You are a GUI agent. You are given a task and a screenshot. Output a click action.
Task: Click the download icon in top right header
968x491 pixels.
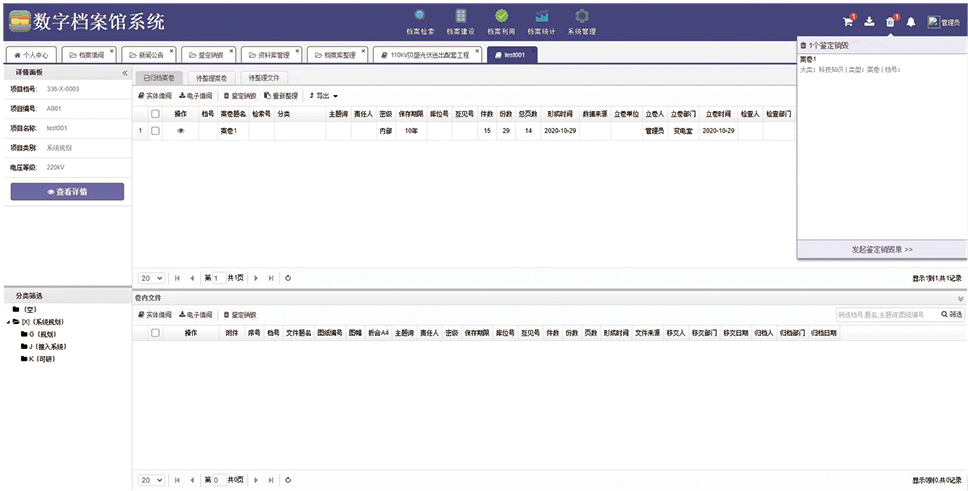tap(869, 22)
